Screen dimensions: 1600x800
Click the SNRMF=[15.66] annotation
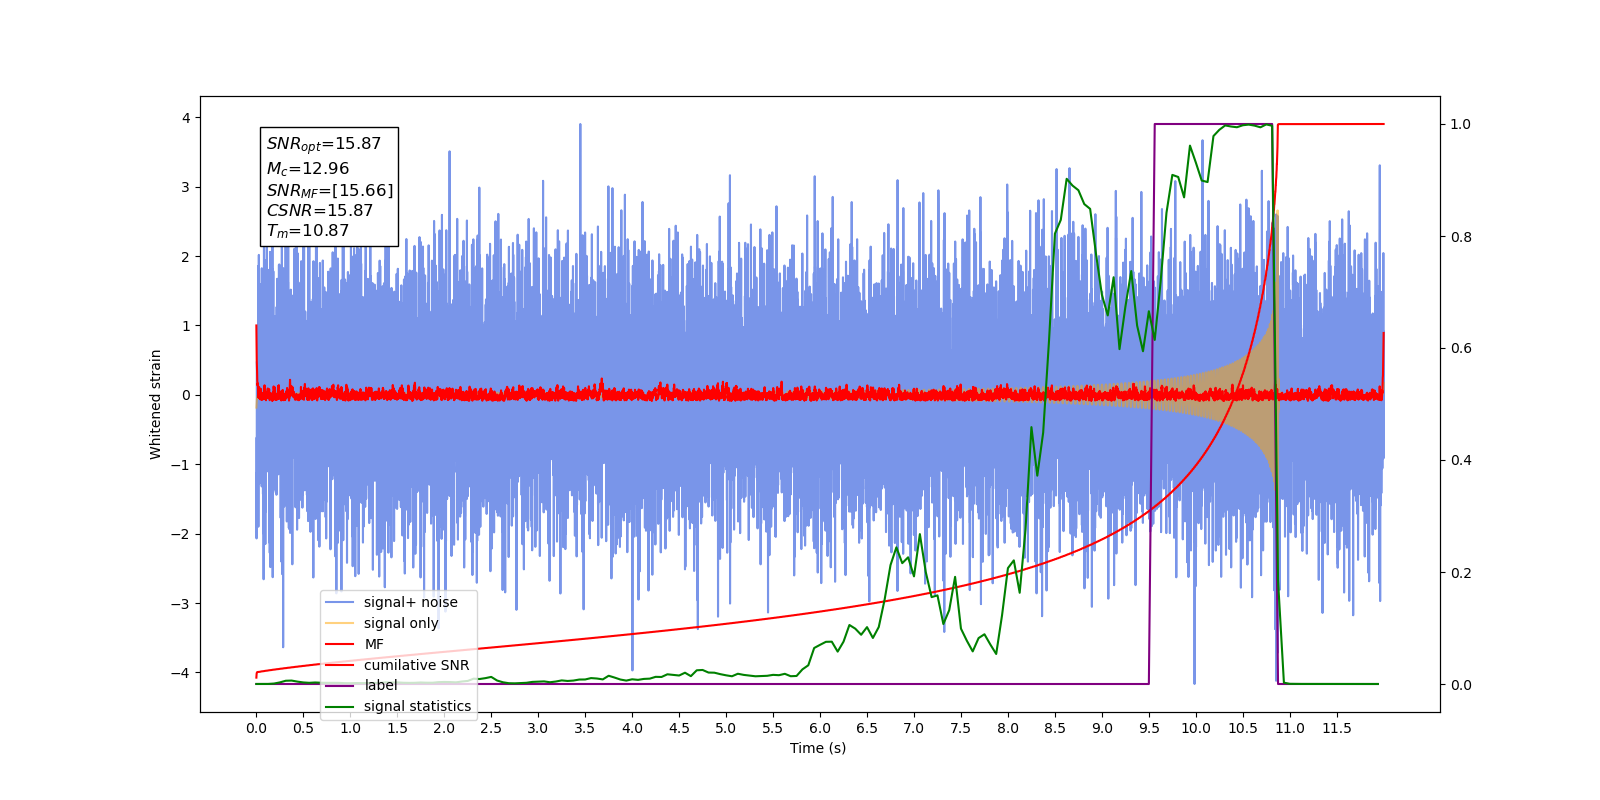(x=330, y=190)
